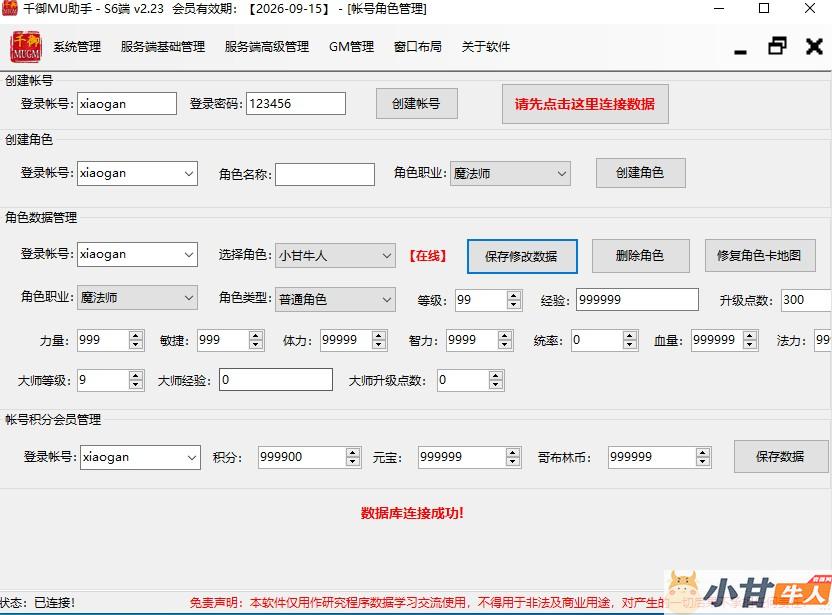This screenshot has width=832, height=615.
Task: Click the inner restore window icon
Action: (777, 46)
